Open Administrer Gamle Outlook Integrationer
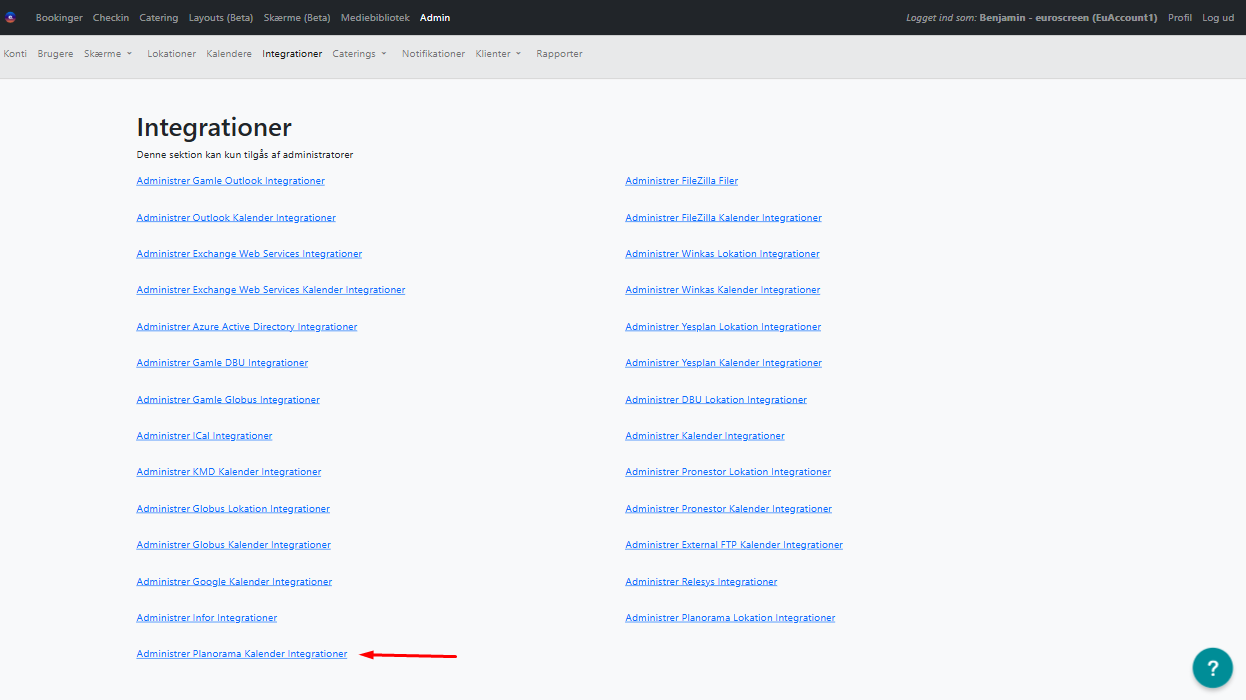Image resolution: width=1246 pixels, height=700 pixels. (x=231, y=181)
